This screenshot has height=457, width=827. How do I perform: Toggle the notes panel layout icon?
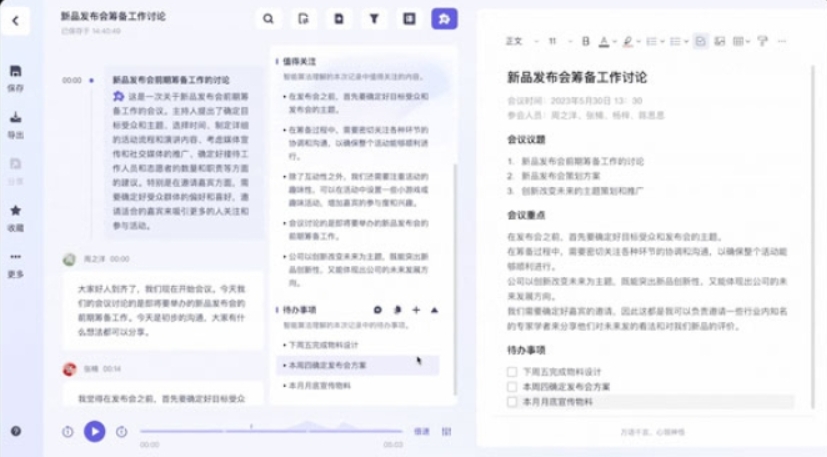409,19
